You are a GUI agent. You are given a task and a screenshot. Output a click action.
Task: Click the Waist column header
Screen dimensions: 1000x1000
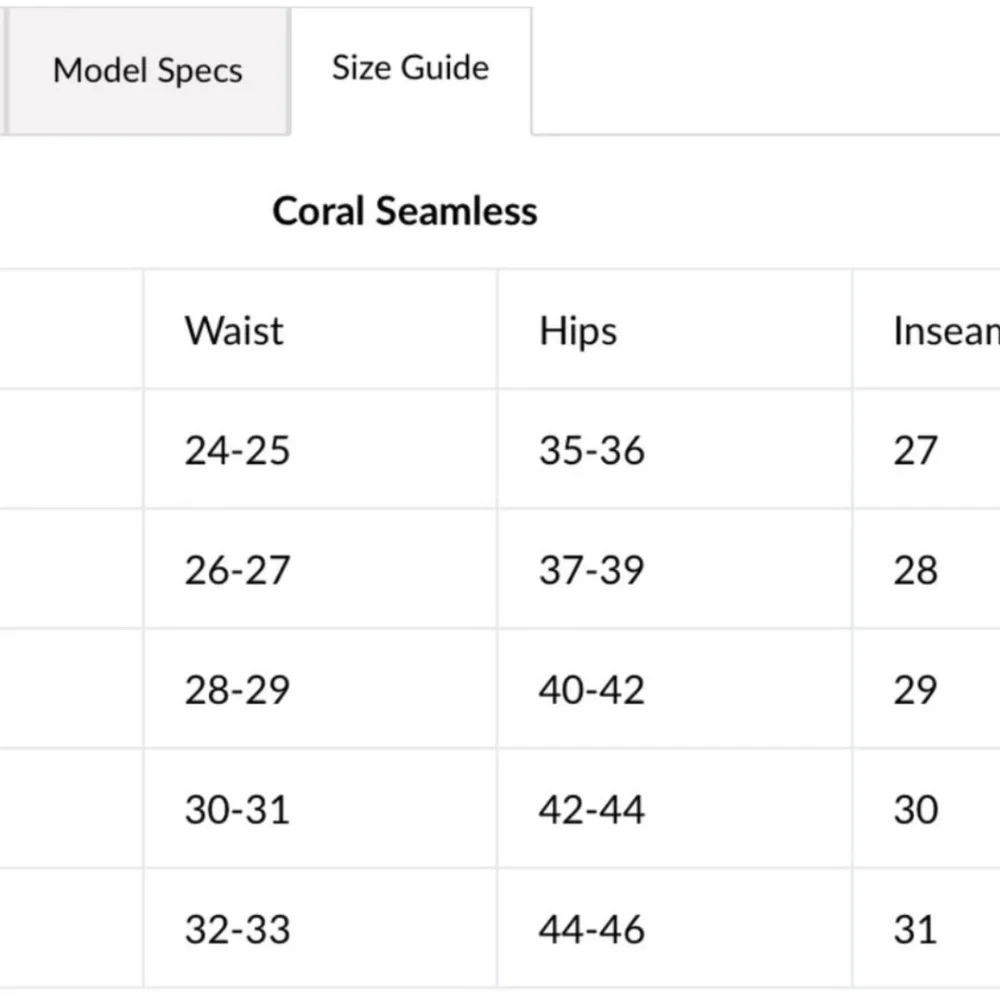click(234, 331)
